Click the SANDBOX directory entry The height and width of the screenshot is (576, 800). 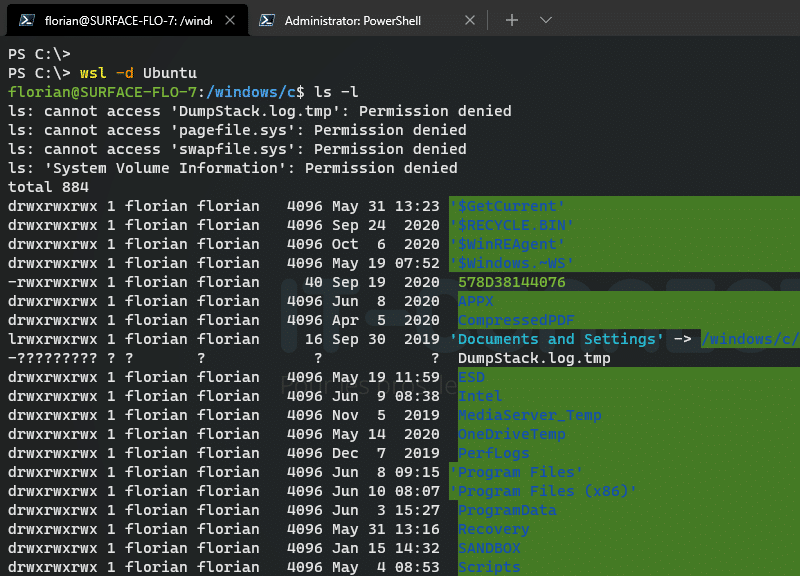pyautogui.click(x=489, y=548)
